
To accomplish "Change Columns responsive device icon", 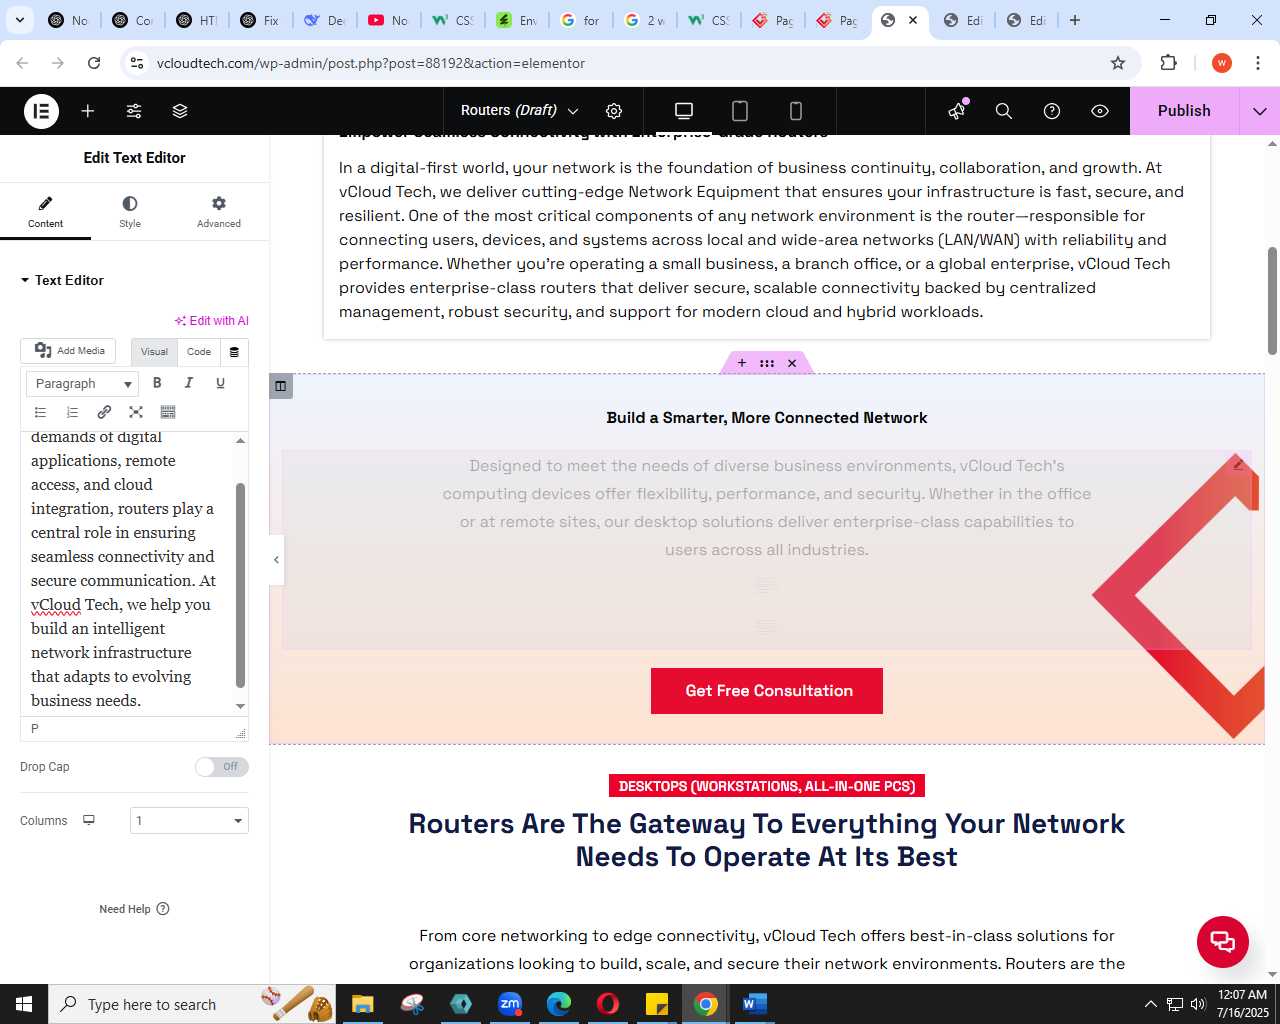I will [89, 820].
